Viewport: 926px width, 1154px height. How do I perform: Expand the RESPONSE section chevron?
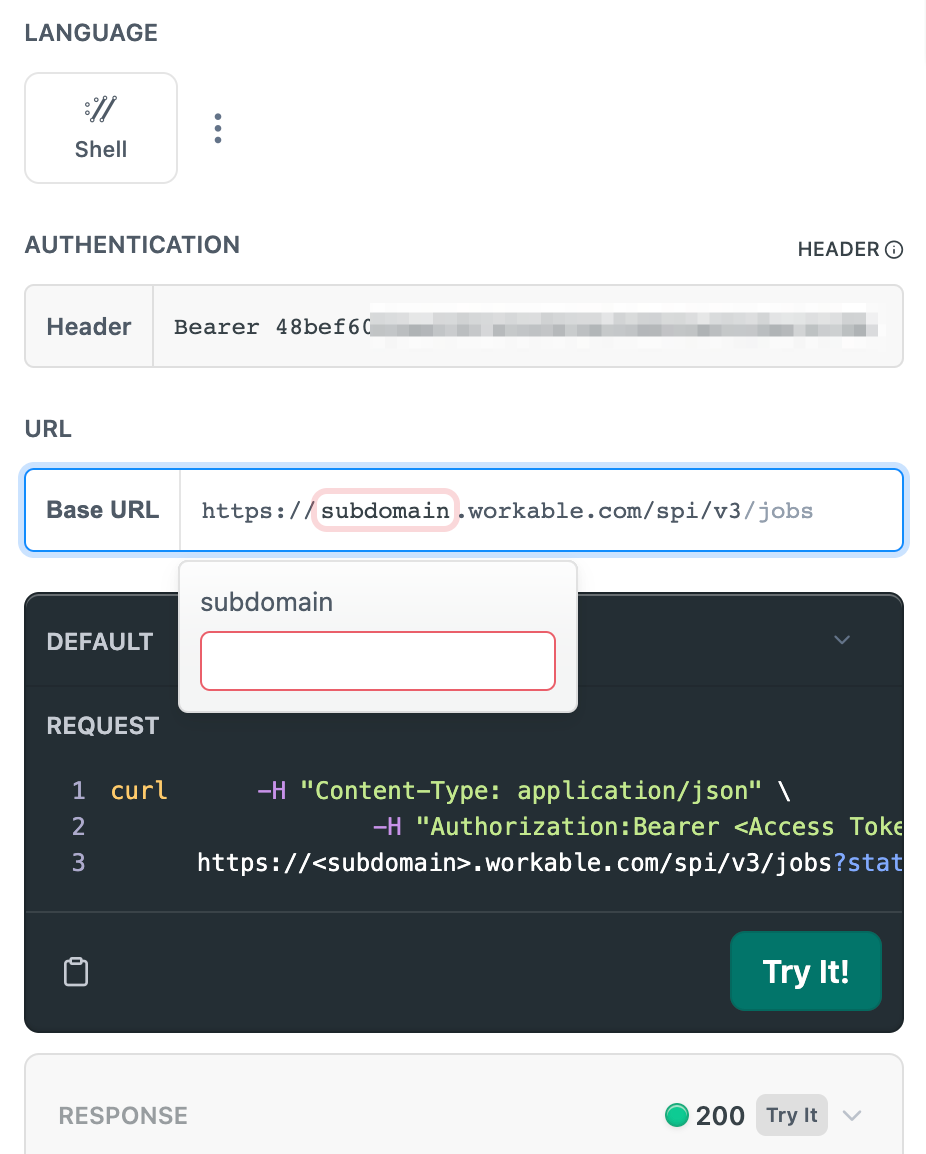[852, 1116]
